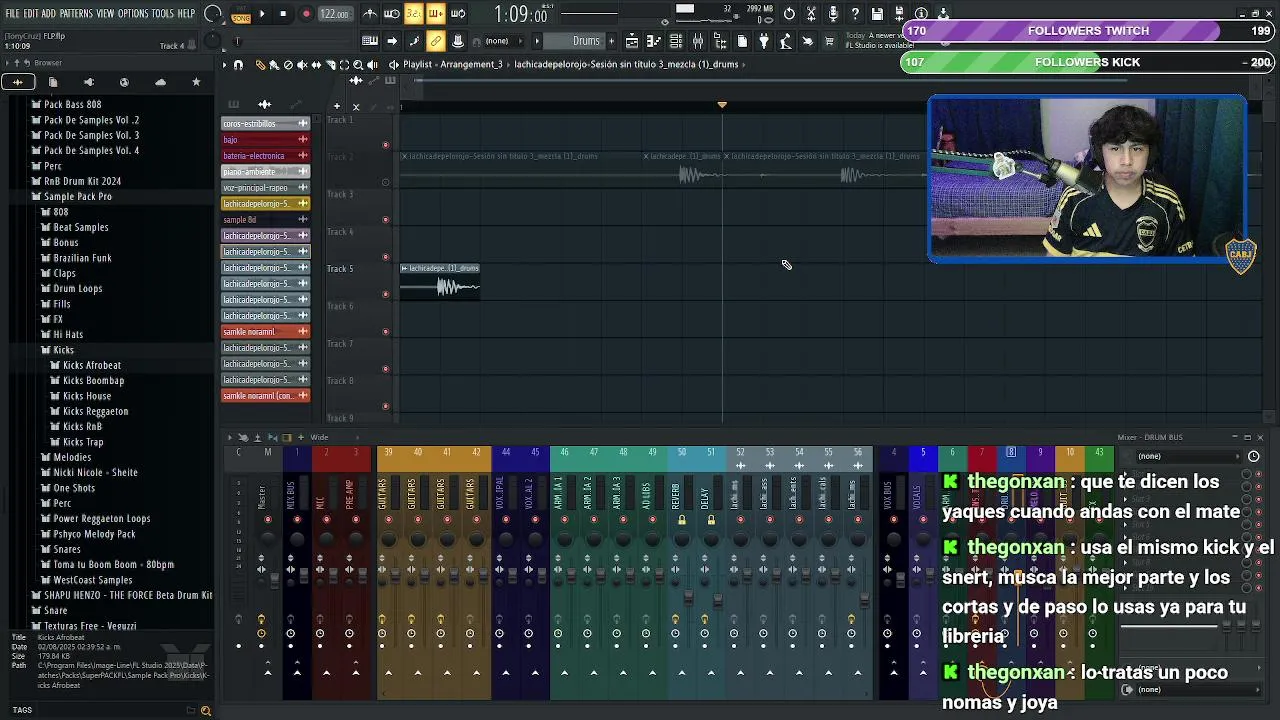Select bateria-electronica clip in picker
The height and width of the screenshot is (720, 1280).
click(265, 156)
